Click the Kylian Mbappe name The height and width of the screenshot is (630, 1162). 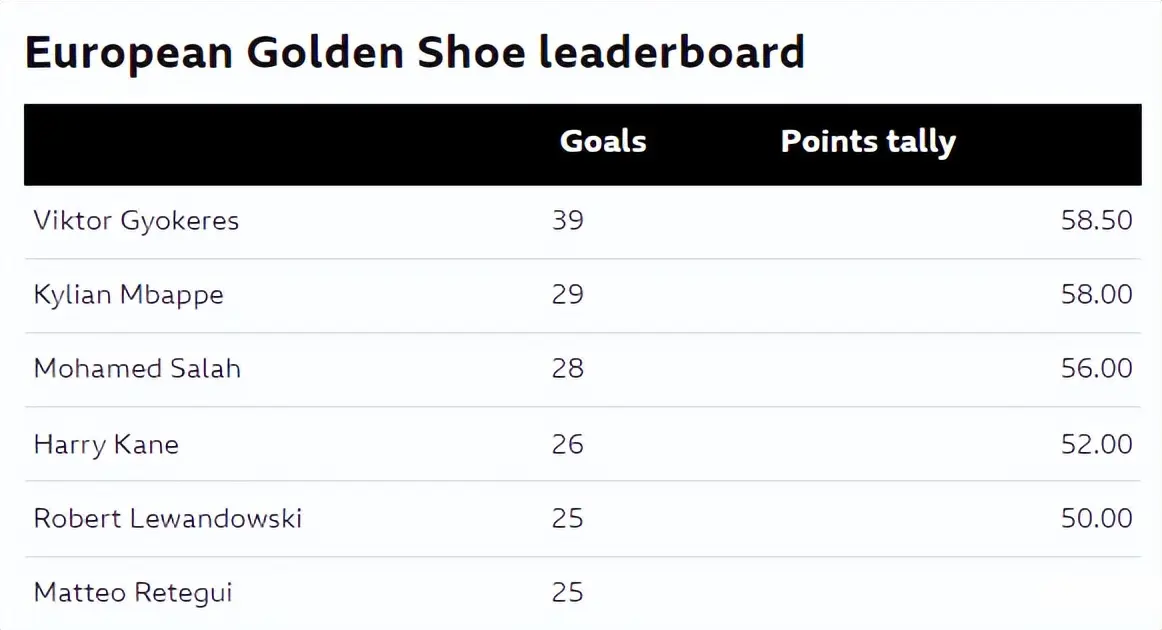click(128, 295)
